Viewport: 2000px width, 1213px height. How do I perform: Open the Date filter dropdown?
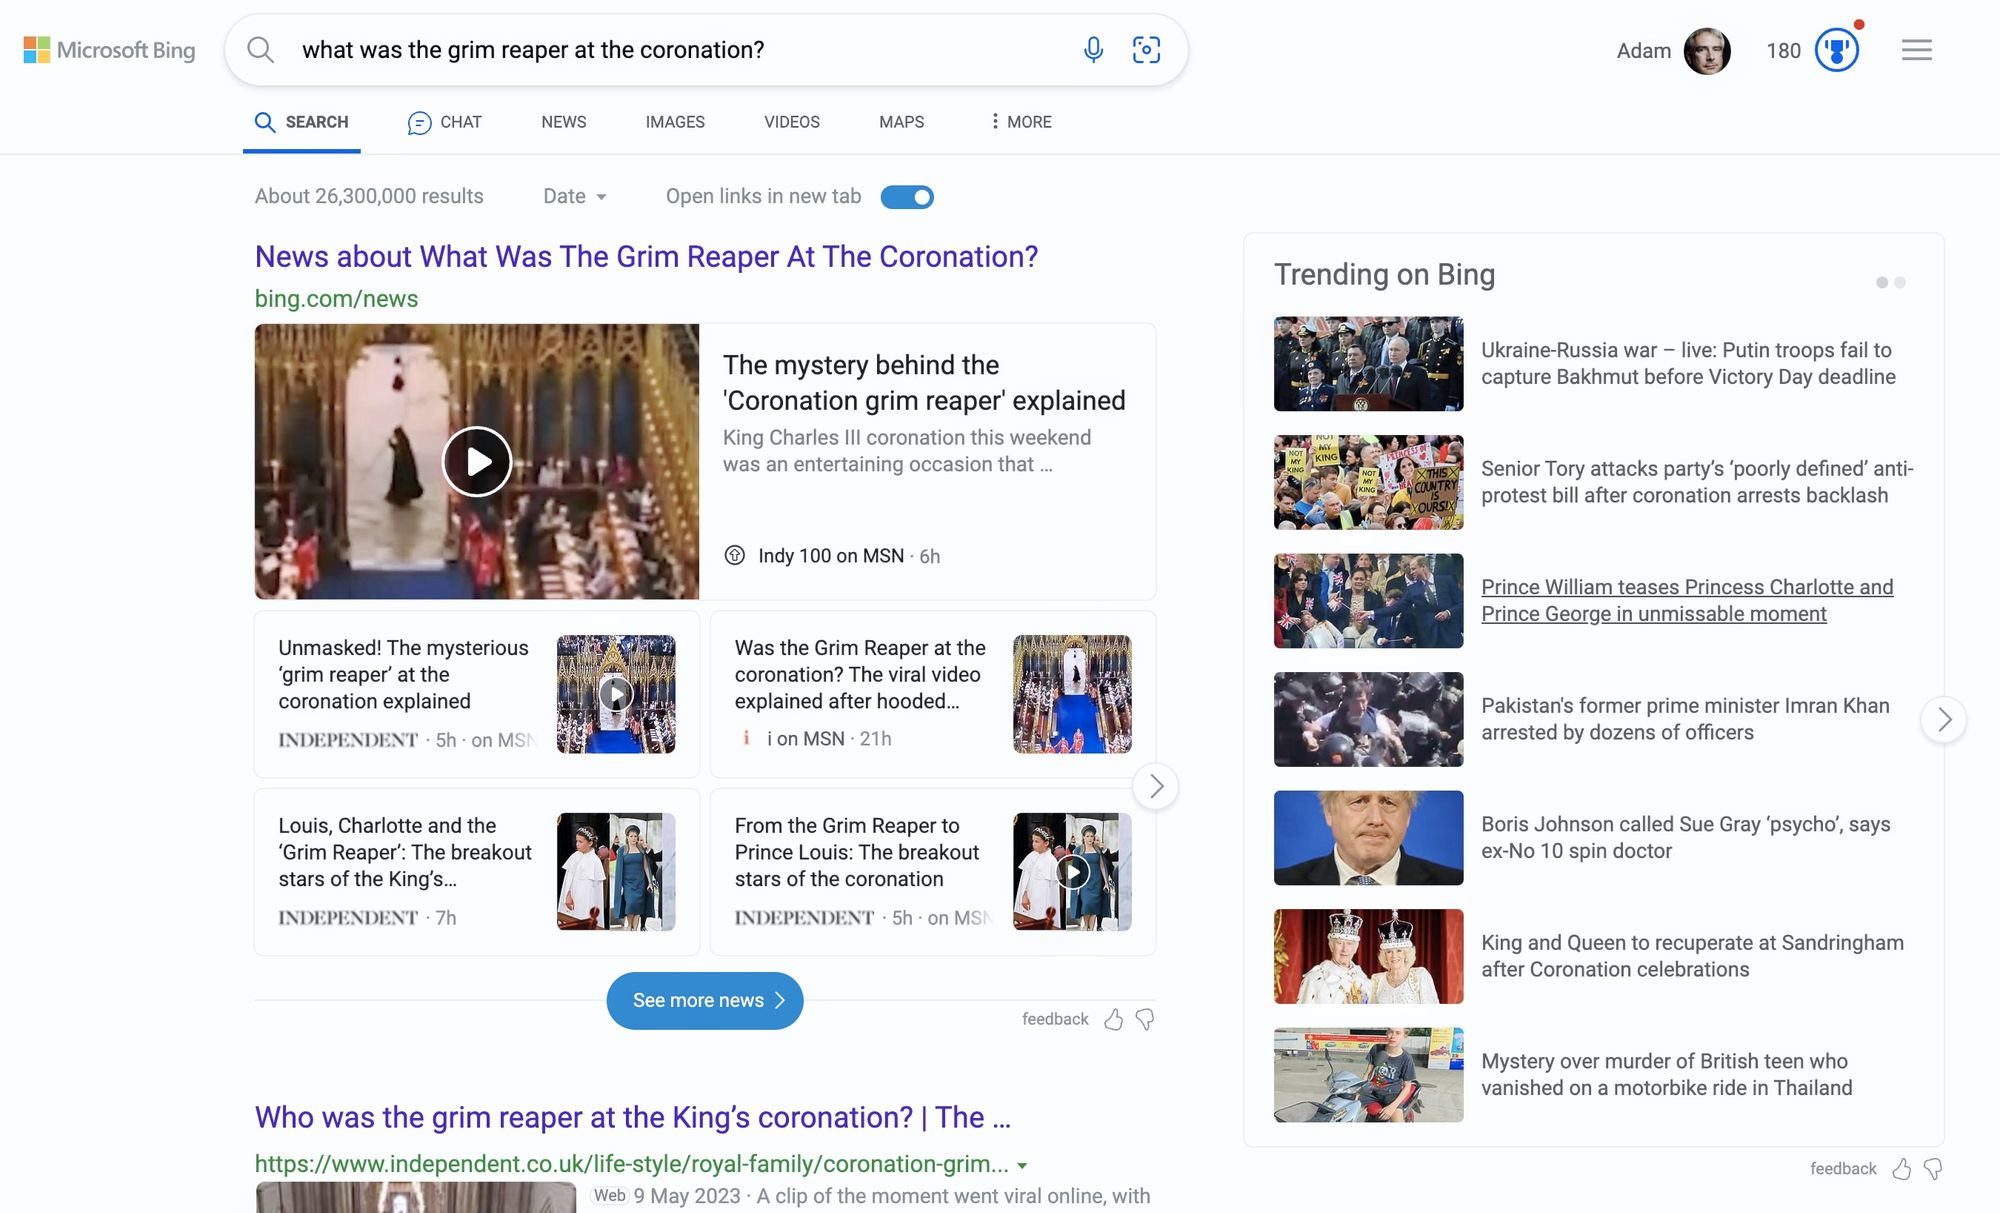pos(575,197)
